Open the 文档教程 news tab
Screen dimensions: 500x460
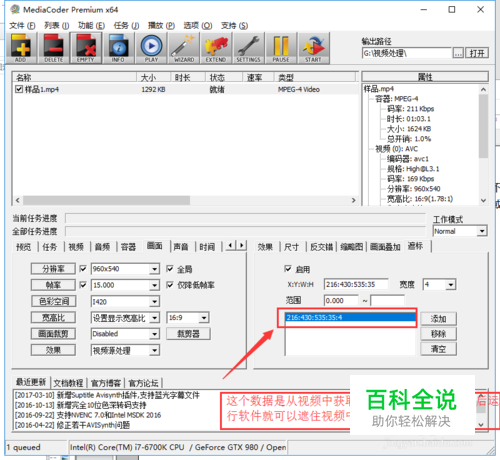pyautogui.click(x=68, y=383)
